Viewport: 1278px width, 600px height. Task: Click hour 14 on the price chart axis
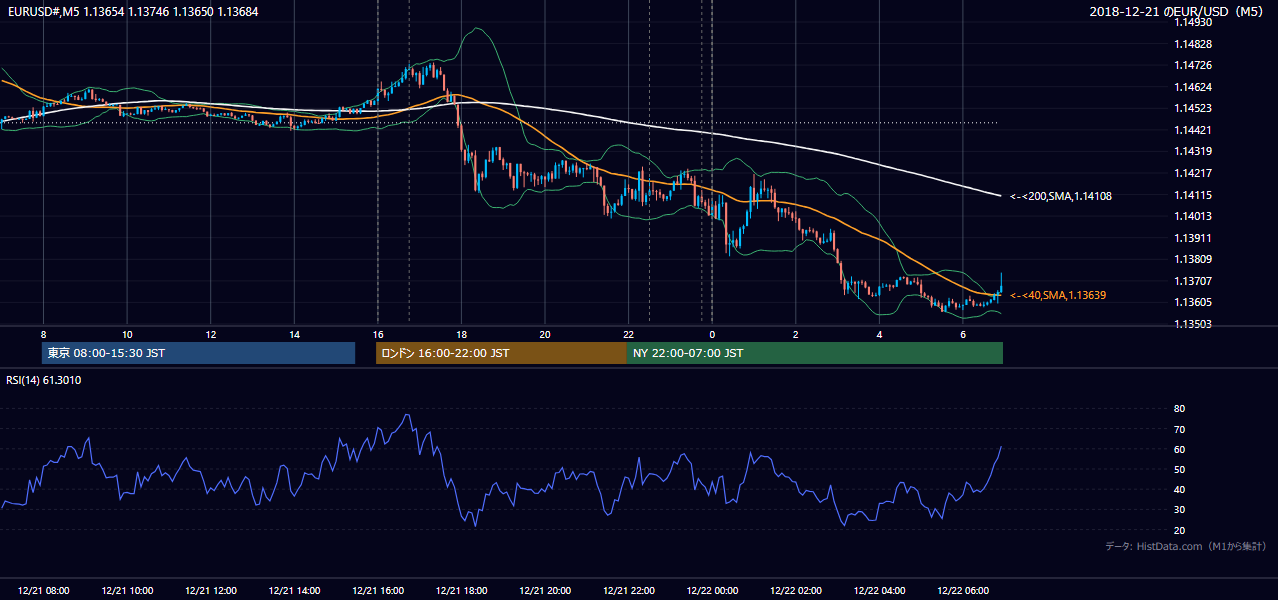pyautogui.click(x=294, y=334)
